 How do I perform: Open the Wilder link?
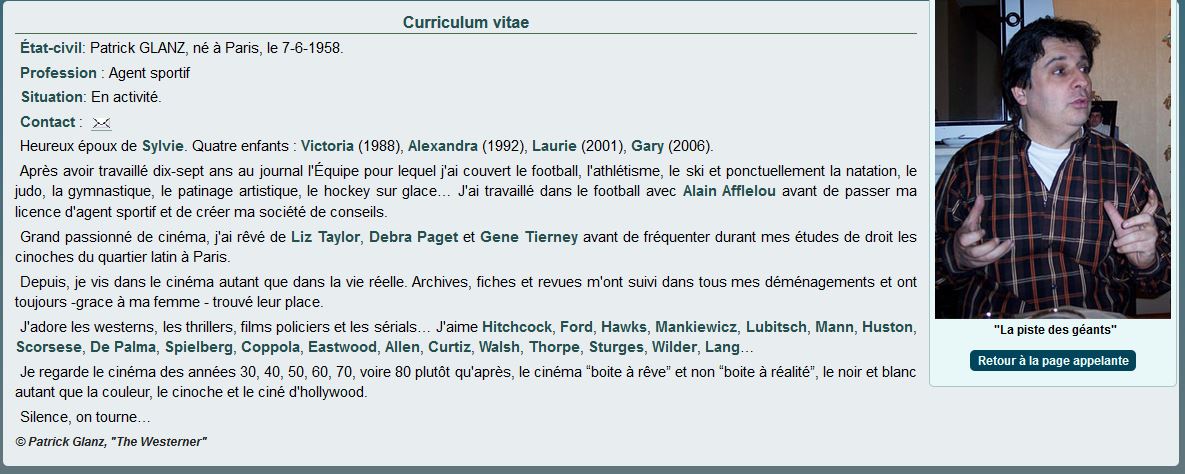(x=674, y=348)
